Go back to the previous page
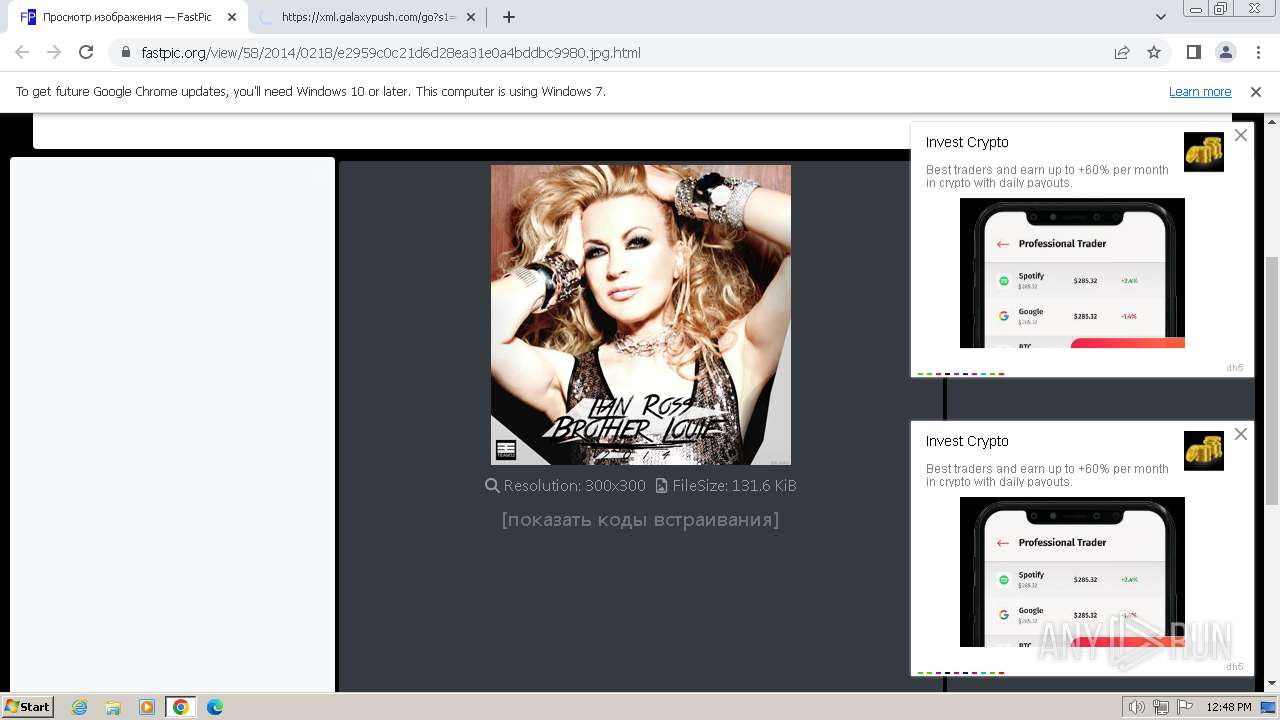This screenshot has width=1280, height=720. 22,53
